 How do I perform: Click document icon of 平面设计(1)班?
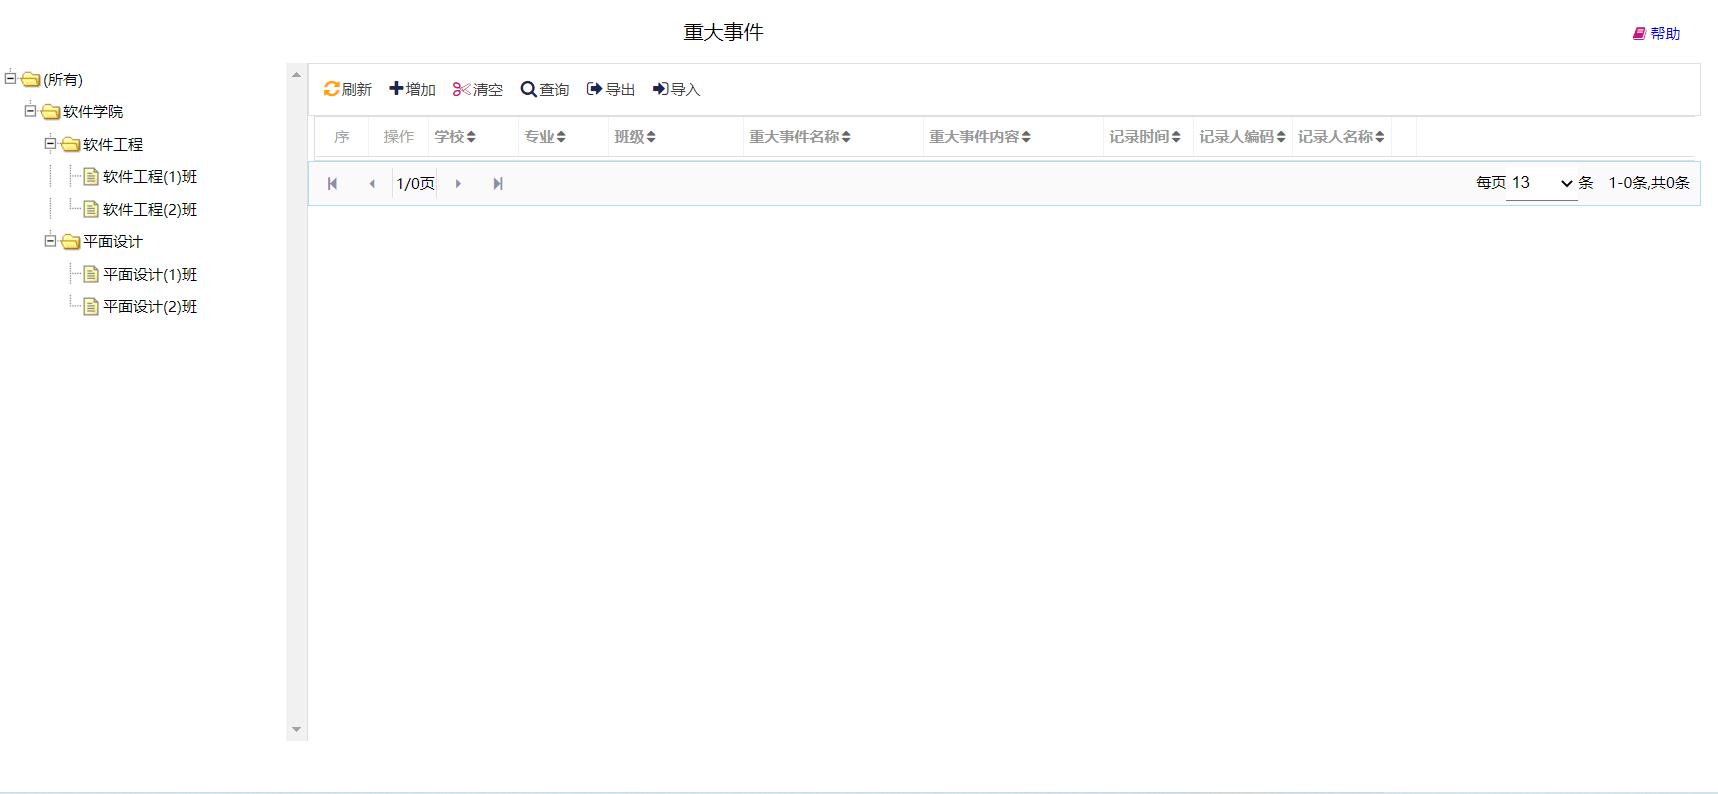coord(91,274)
